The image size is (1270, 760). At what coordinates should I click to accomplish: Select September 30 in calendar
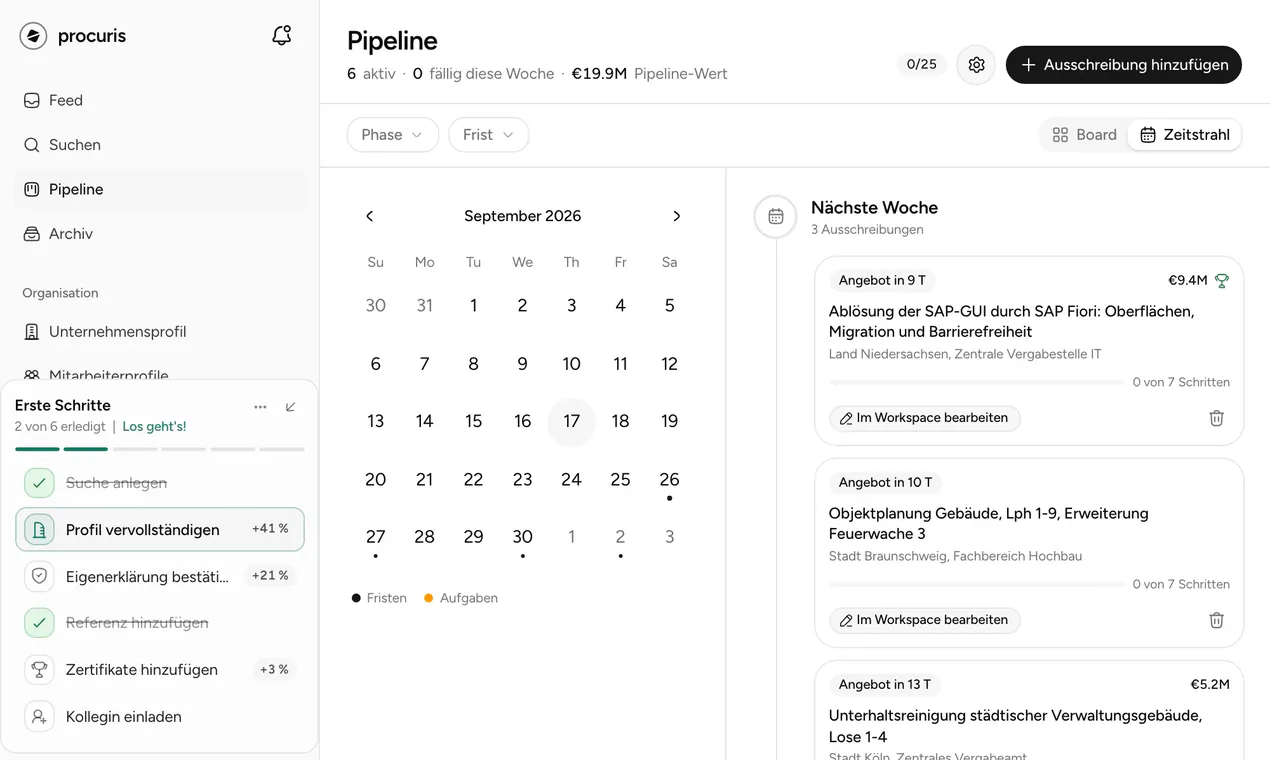(522, 538)
